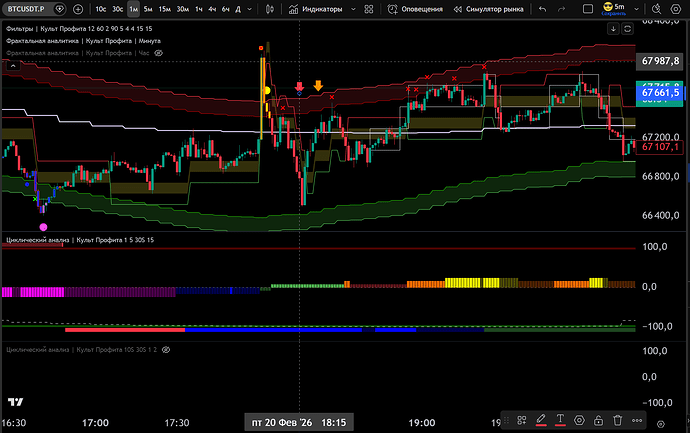Switch to the 1ч interval

pyautogui.click(x=198, y=9)
